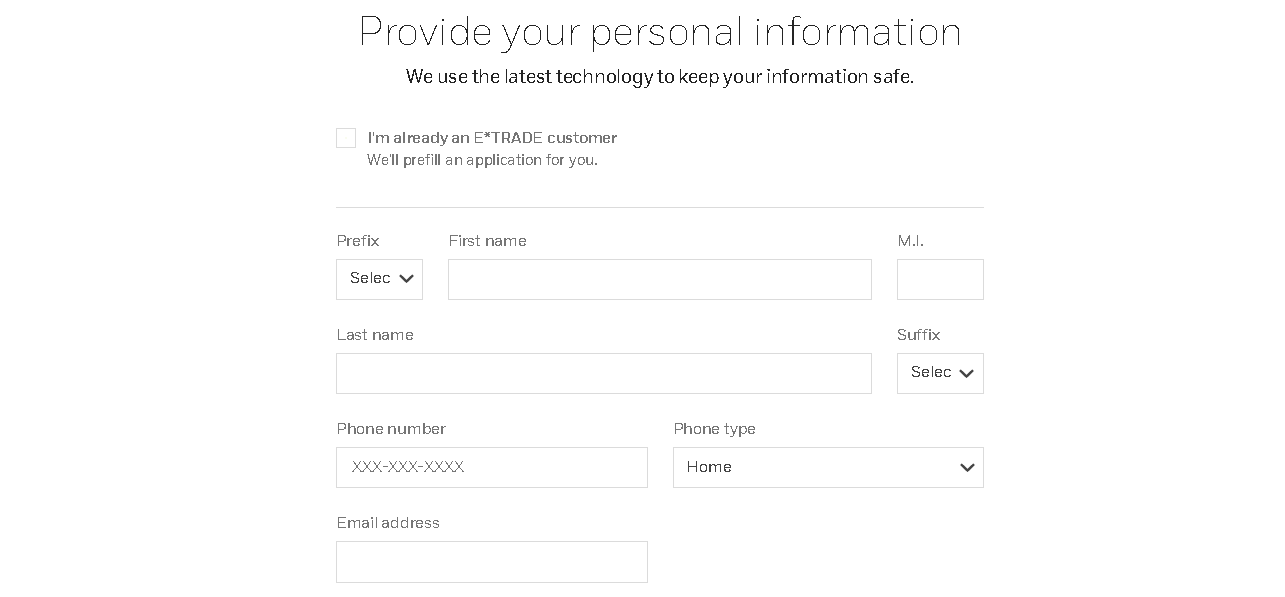Click the "Email address" label

[388, 523]
